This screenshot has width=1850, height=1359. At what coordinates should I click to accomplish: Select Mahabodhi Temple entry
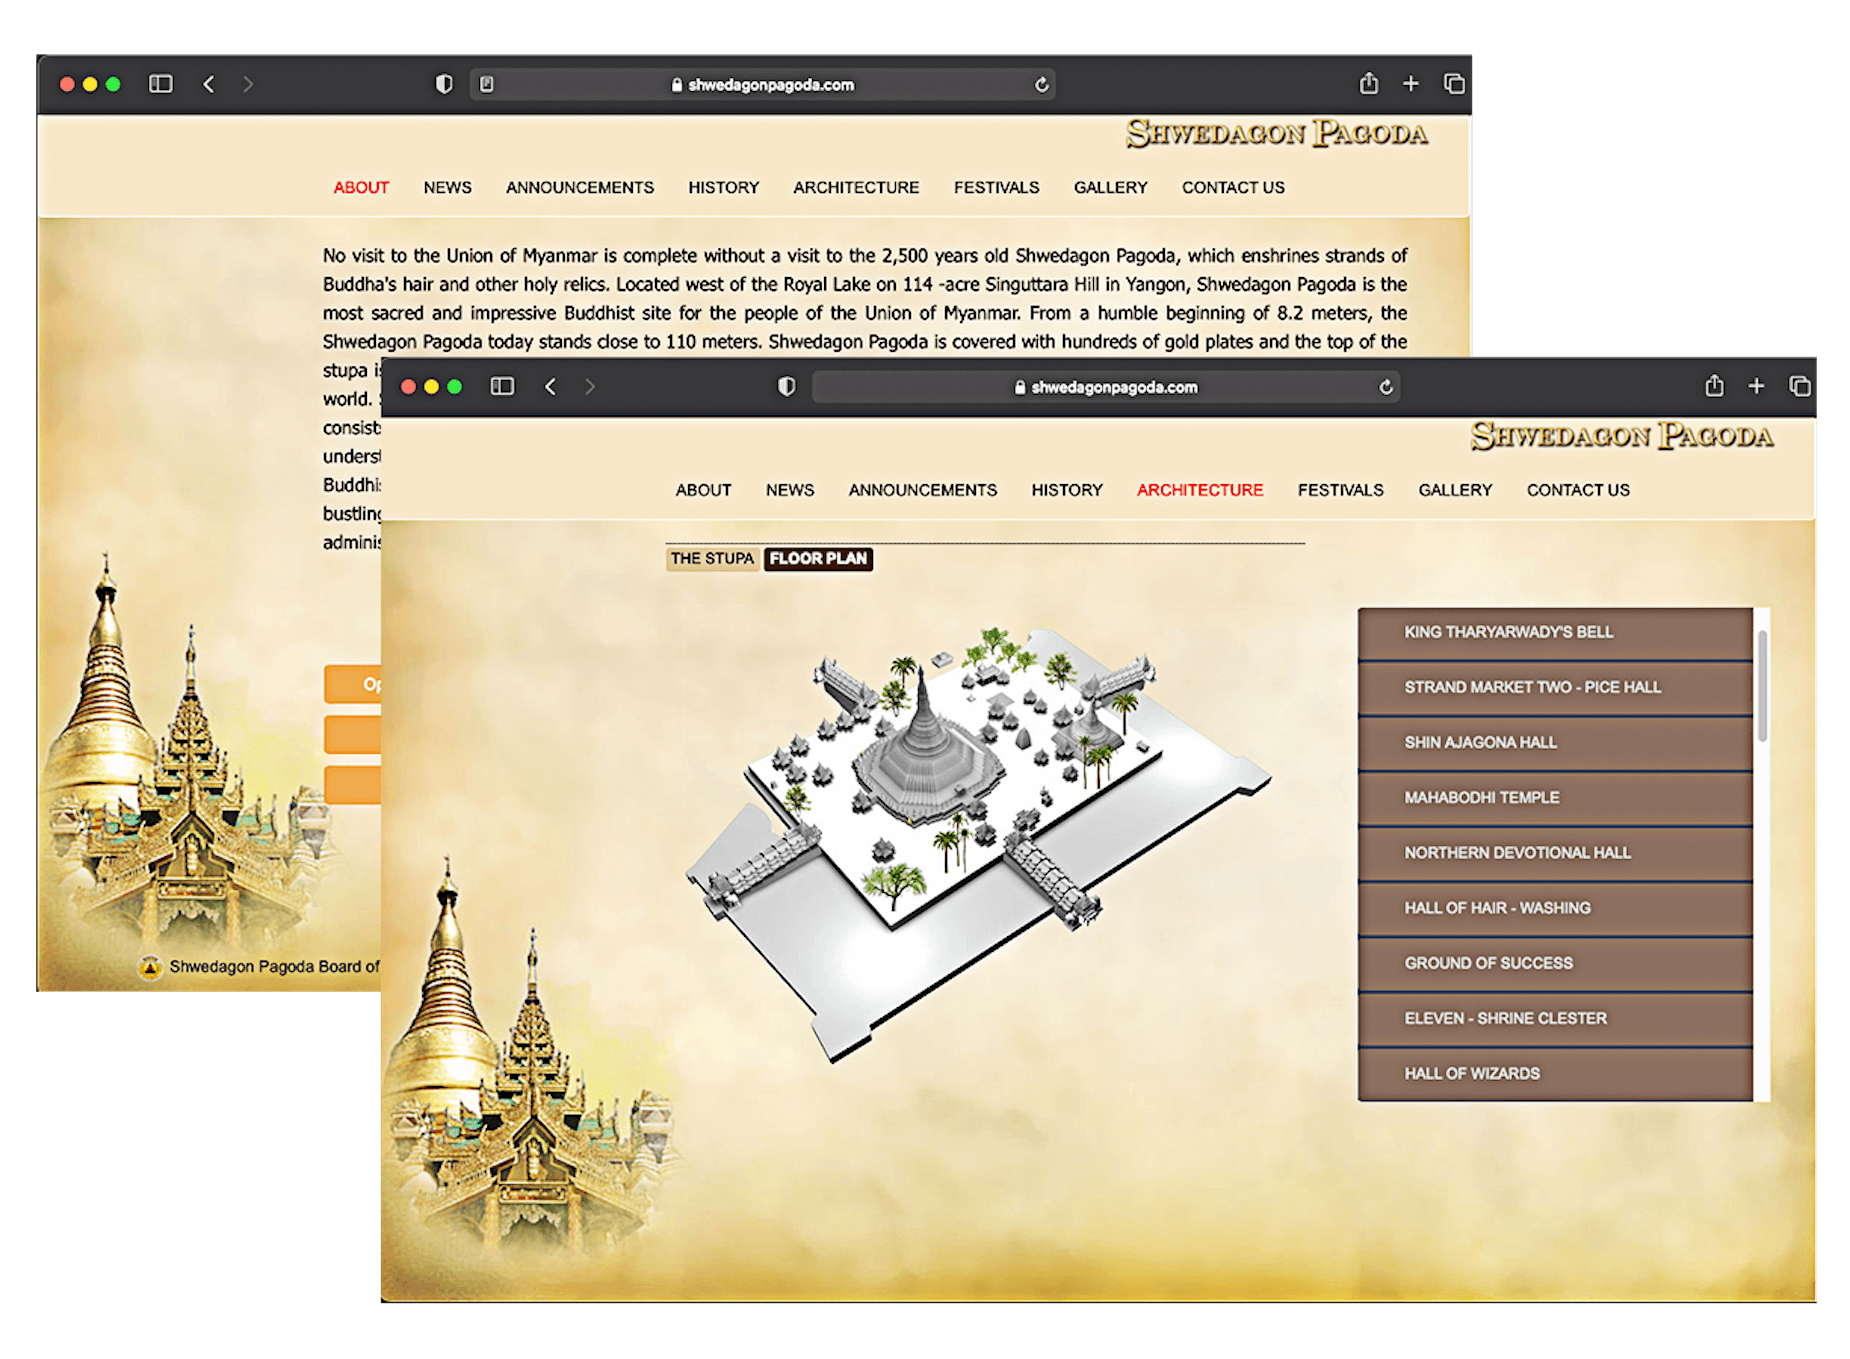[x=1555, y=797]
